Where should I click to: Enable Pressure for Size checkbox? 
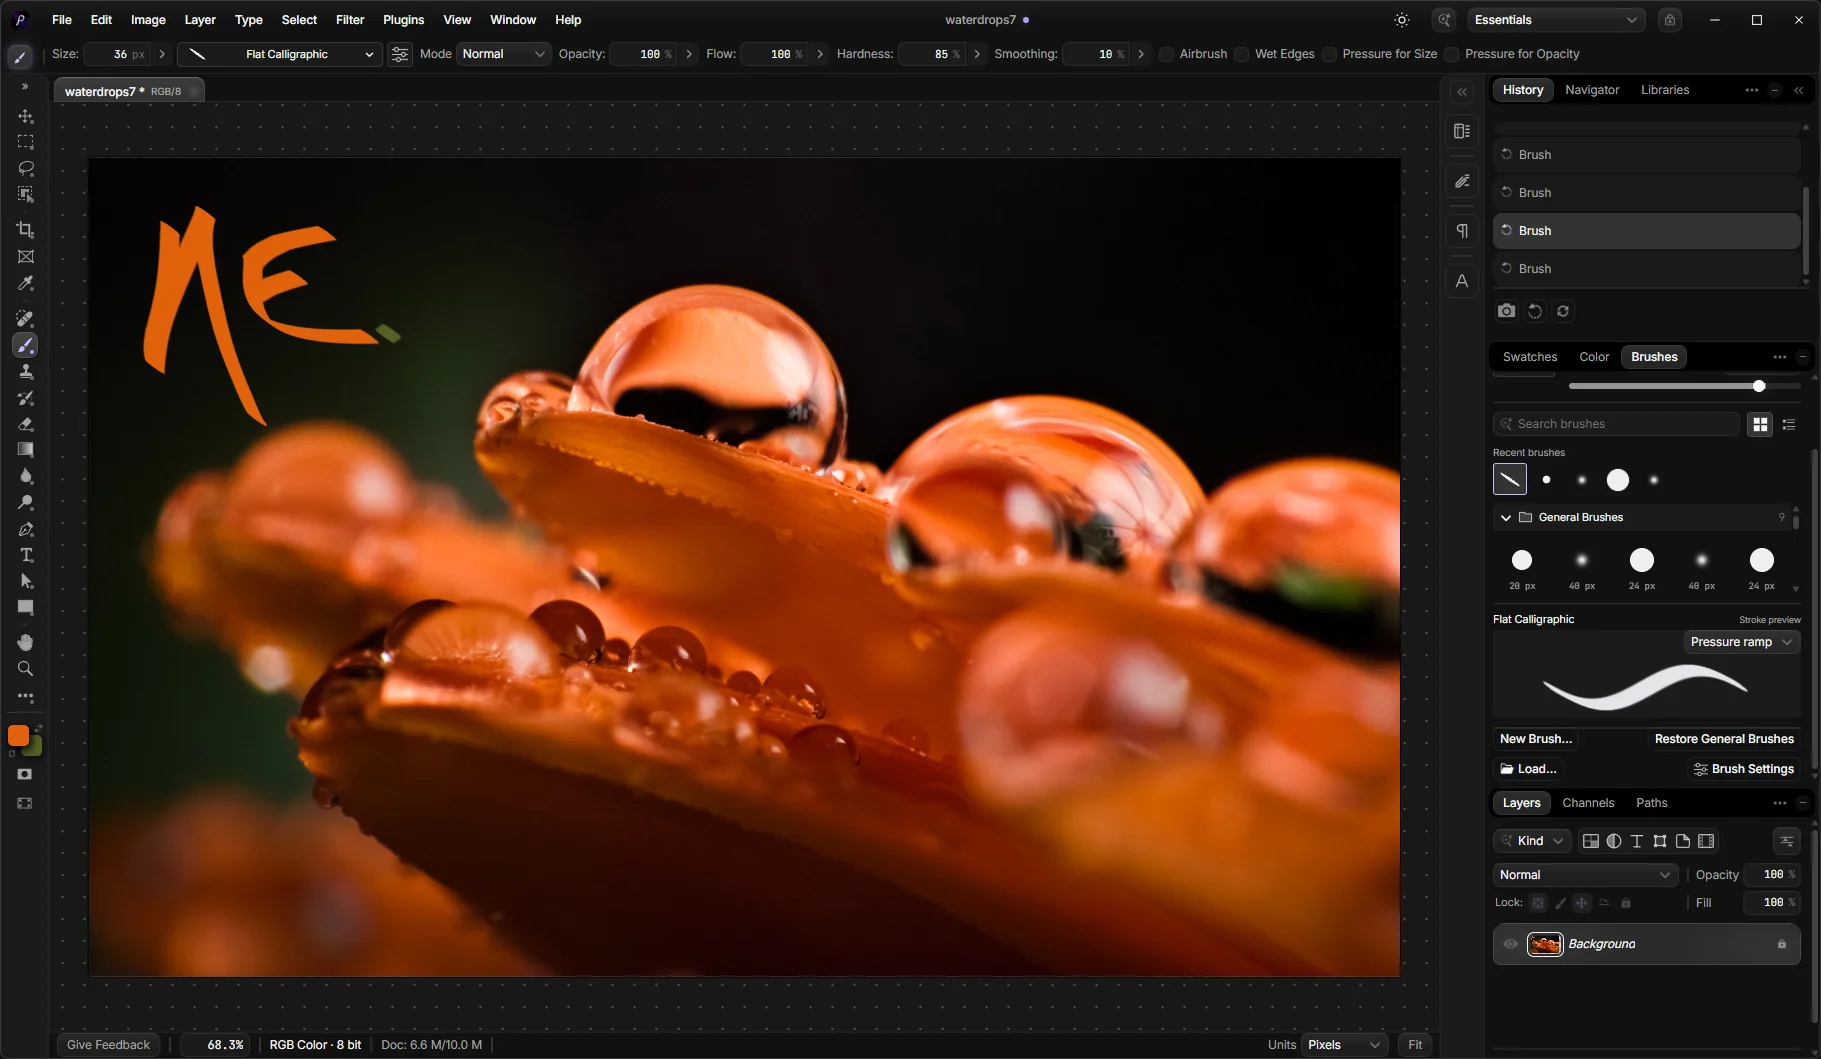click(1329, 54)
